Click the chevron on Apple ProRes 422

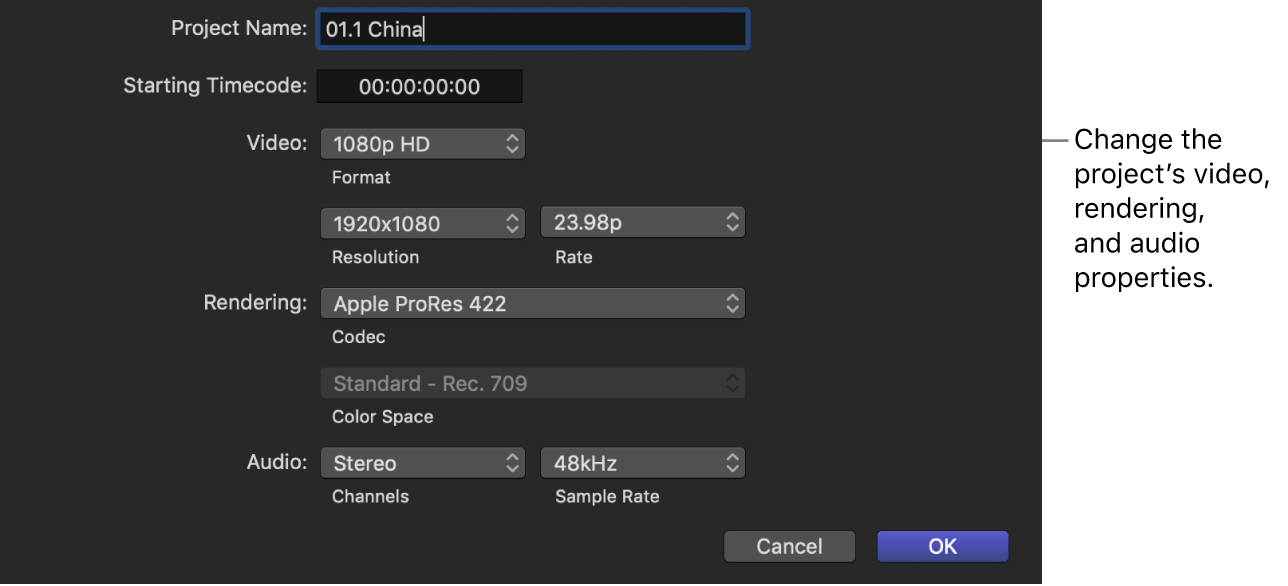[733, 303]
